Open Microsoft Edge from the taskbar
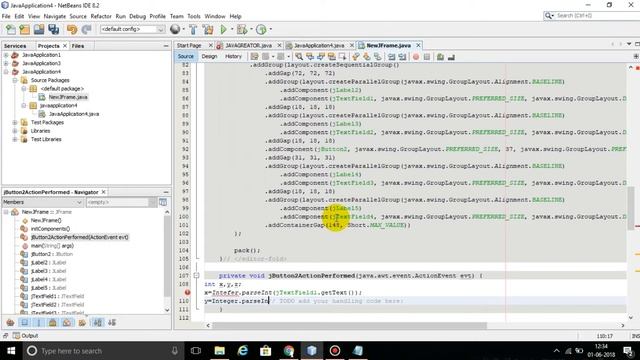Screen dimensions: 640x360 click(x=243, y=351)
